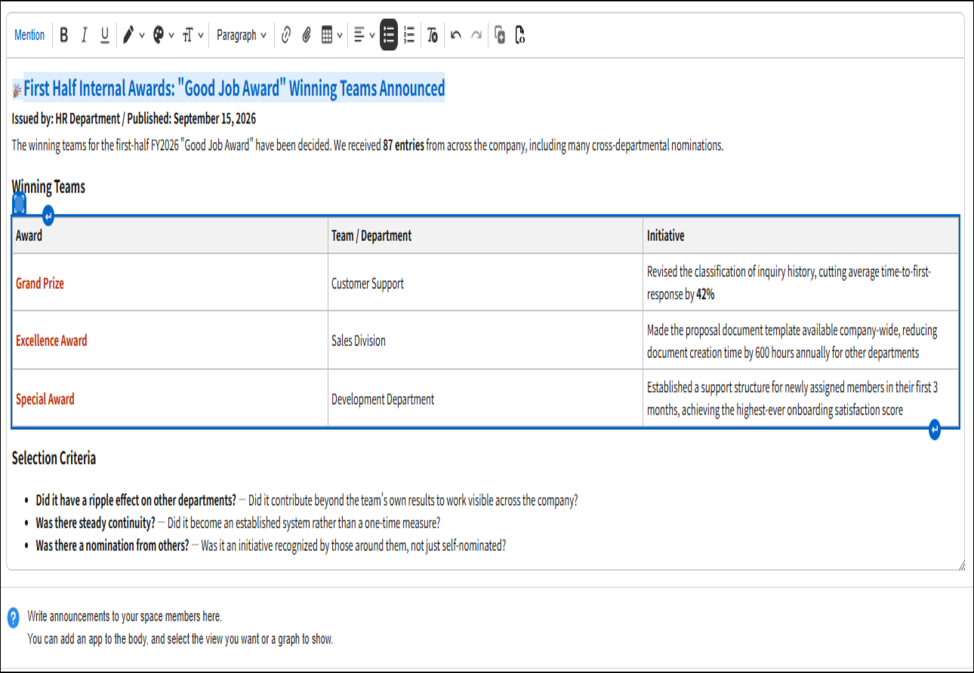Toggle underline formatting
Viewport: 974px width, 673px height.
pyautogui.click(x=105, y=35)
